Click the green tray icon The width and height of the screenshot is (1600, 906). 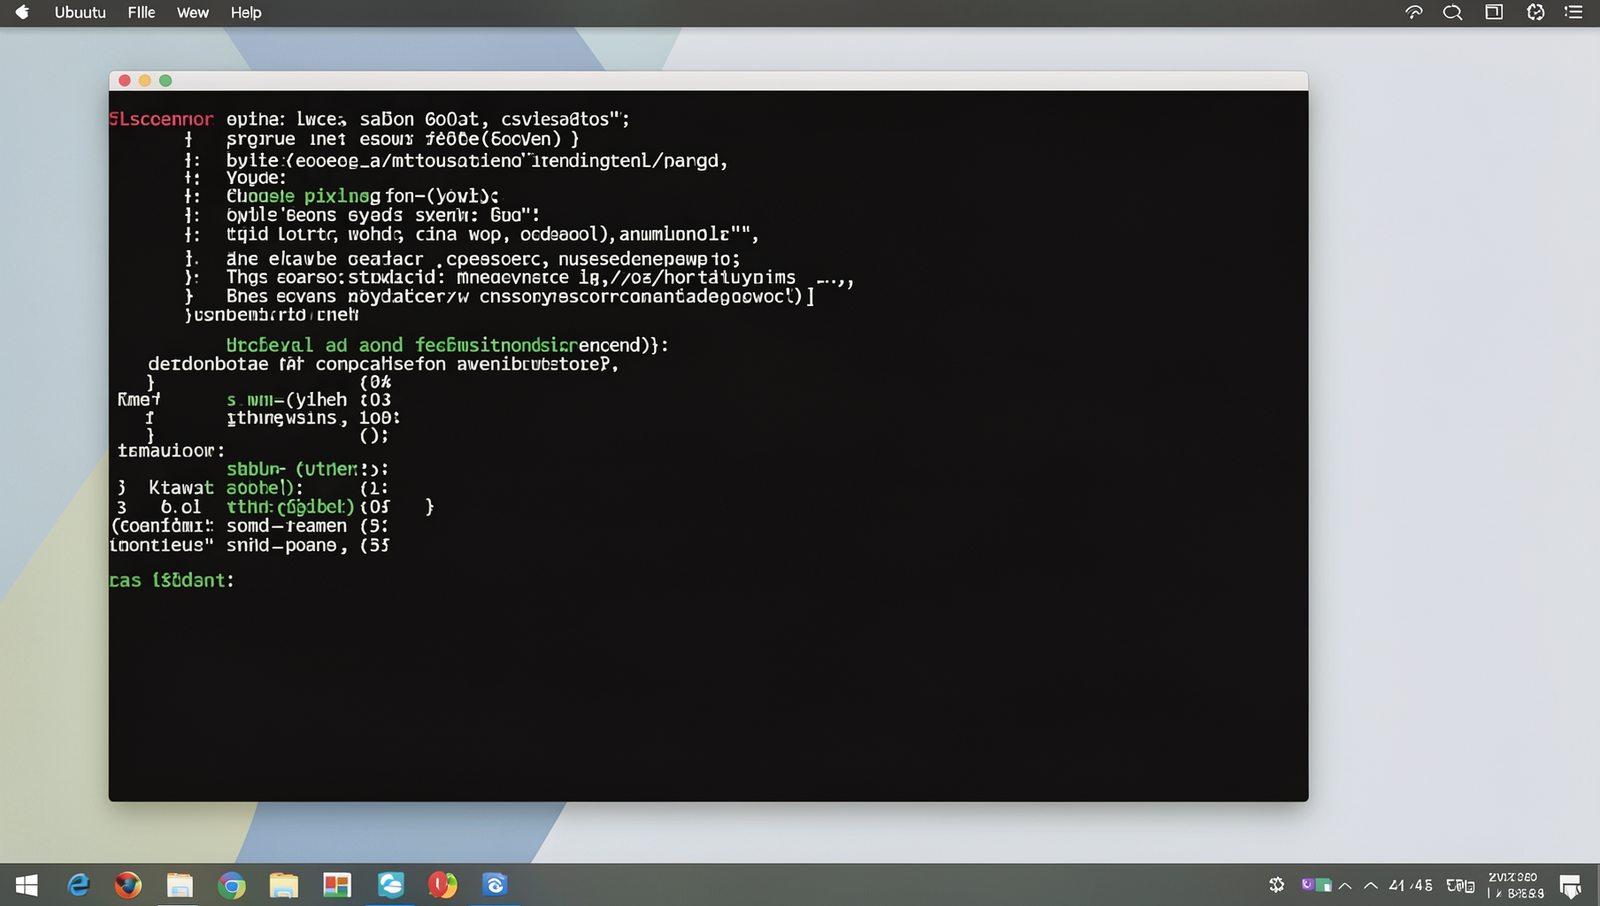[1324, 885]
